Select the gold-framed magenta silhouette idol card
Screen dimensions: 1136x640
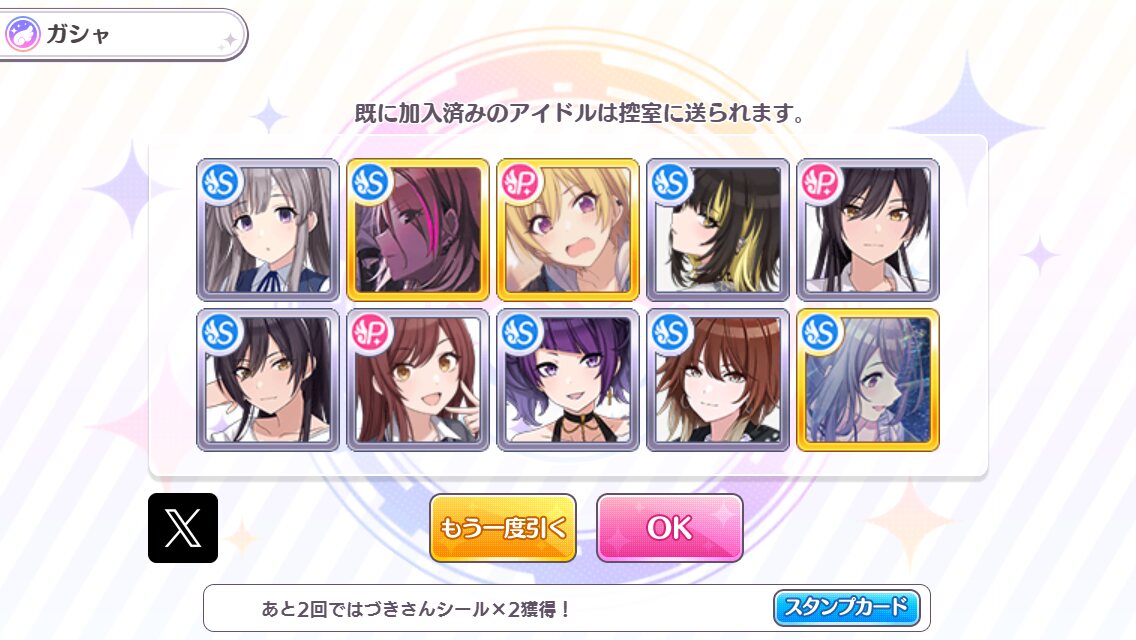pyautogui.click(x=418, y=230)
